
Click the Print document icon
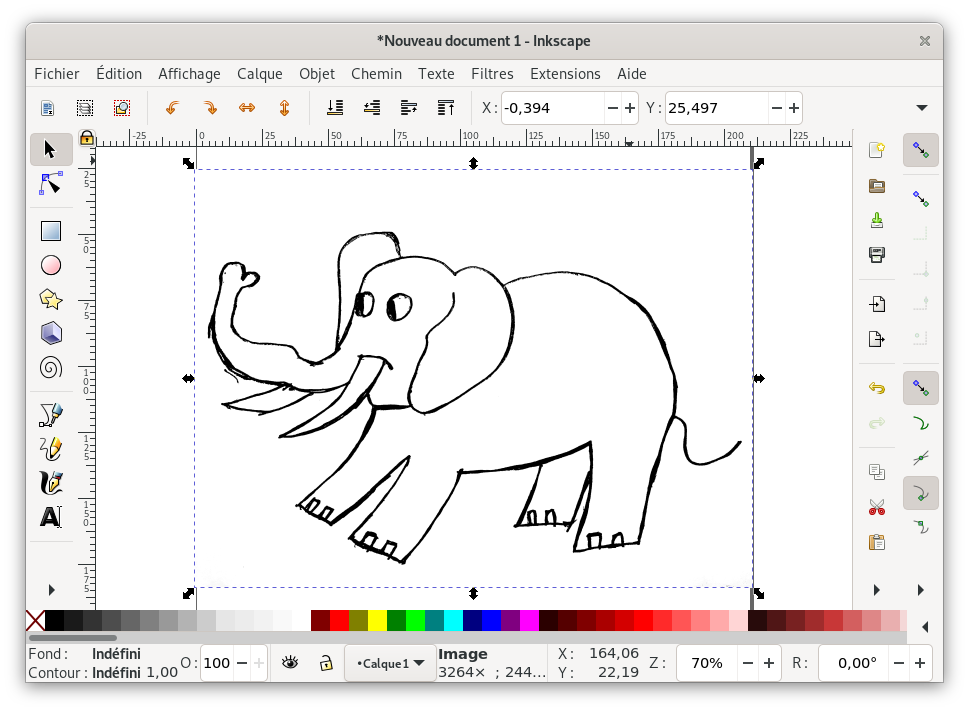(877, 255)
